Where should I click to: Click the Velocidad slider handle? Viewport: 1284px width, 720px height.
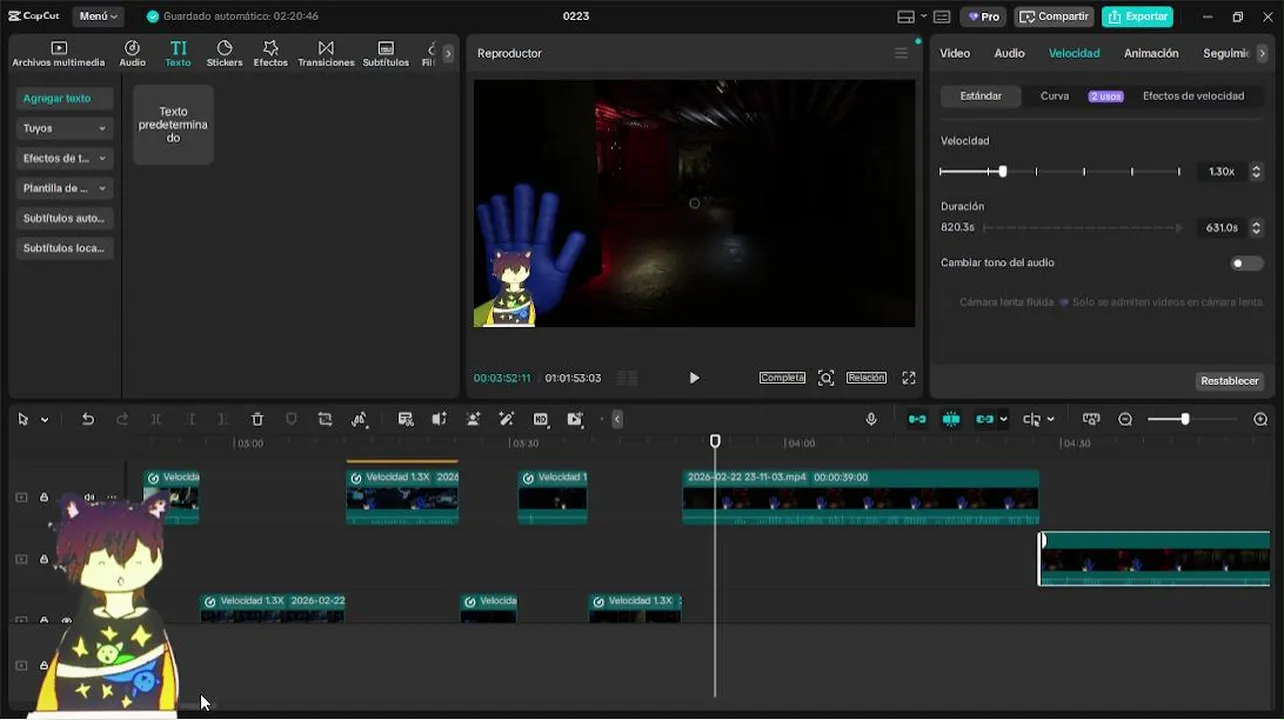tap(1003, 172)
